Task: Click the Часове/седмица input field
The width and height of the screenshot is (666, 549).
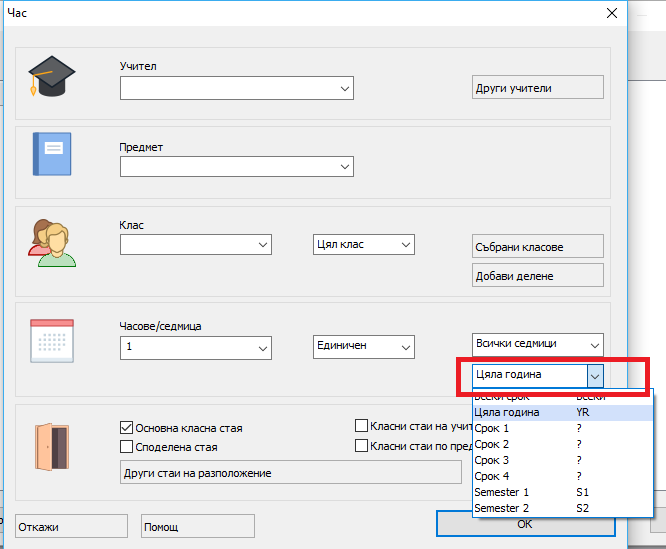Action: point(187,347)
